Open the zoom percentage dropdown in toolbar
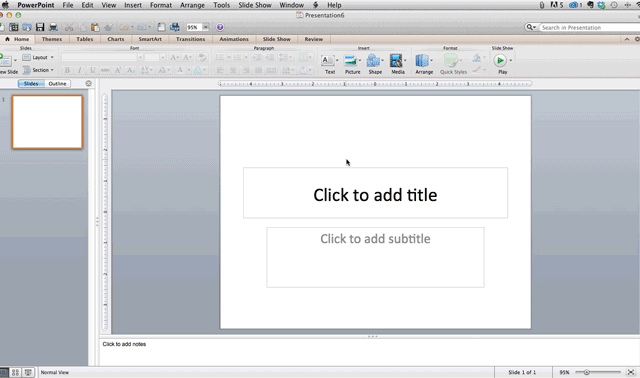 [206, 27]
